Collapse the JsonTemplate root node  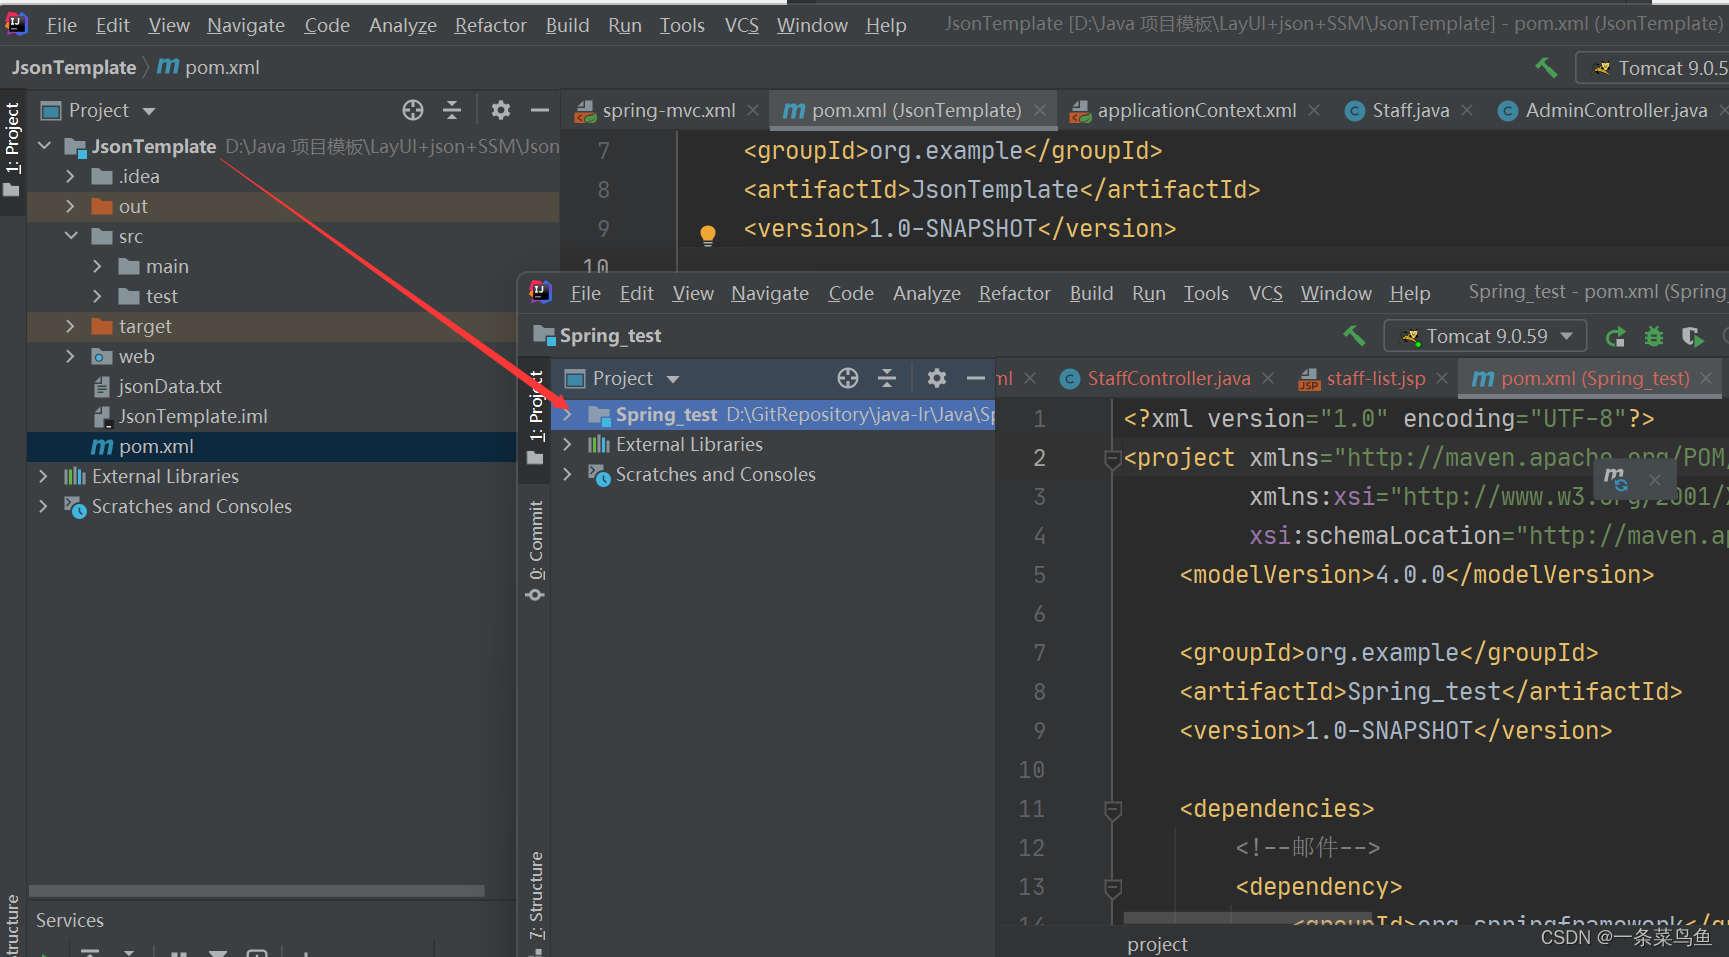tap(44, 146)
